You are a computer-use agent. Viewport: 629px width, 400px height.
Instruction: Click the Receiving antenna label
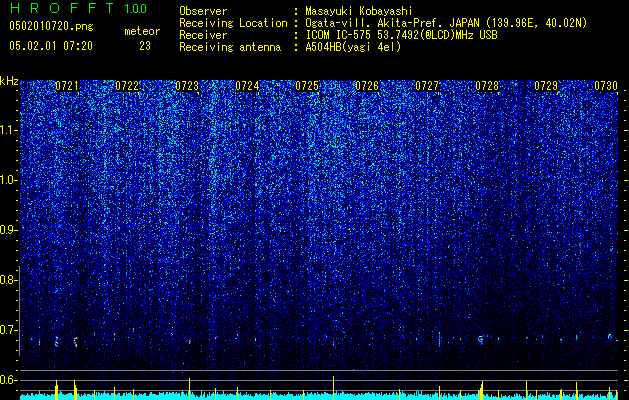(x=230, y=47)
